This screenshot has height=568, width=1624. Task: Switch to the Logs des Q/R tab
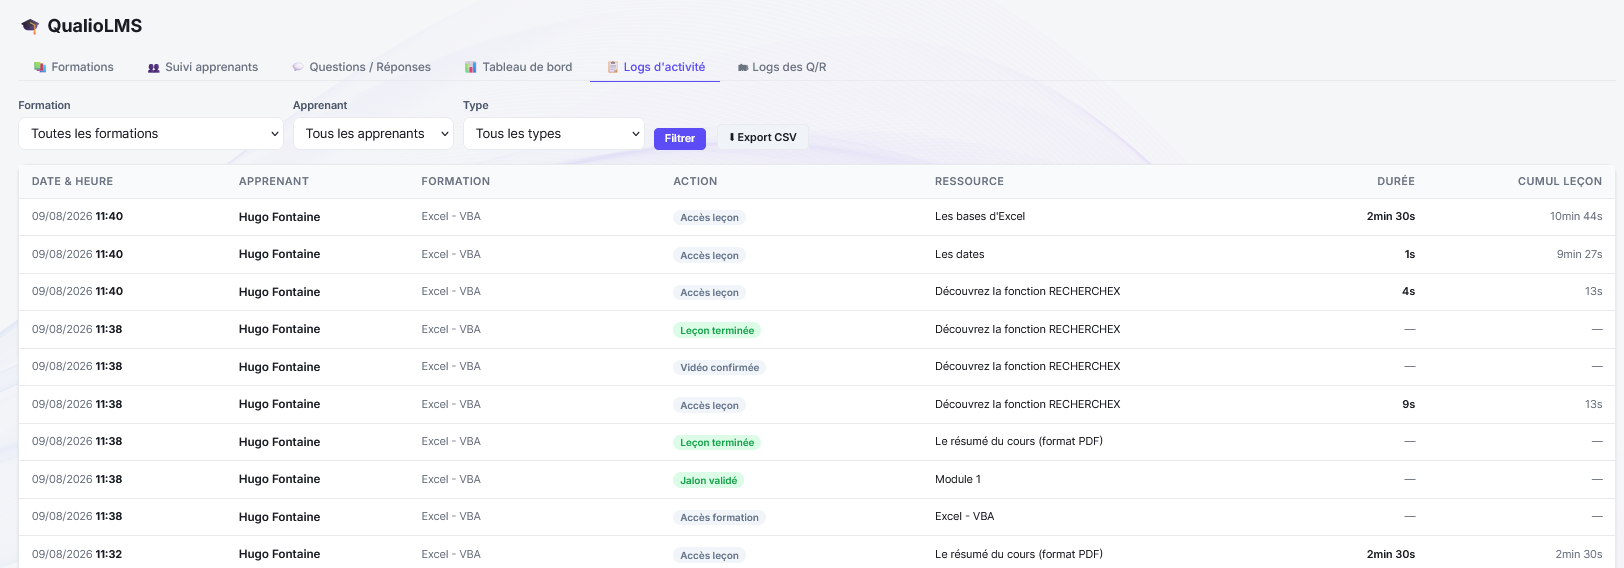pyautogui.click(x=782, y=67)
